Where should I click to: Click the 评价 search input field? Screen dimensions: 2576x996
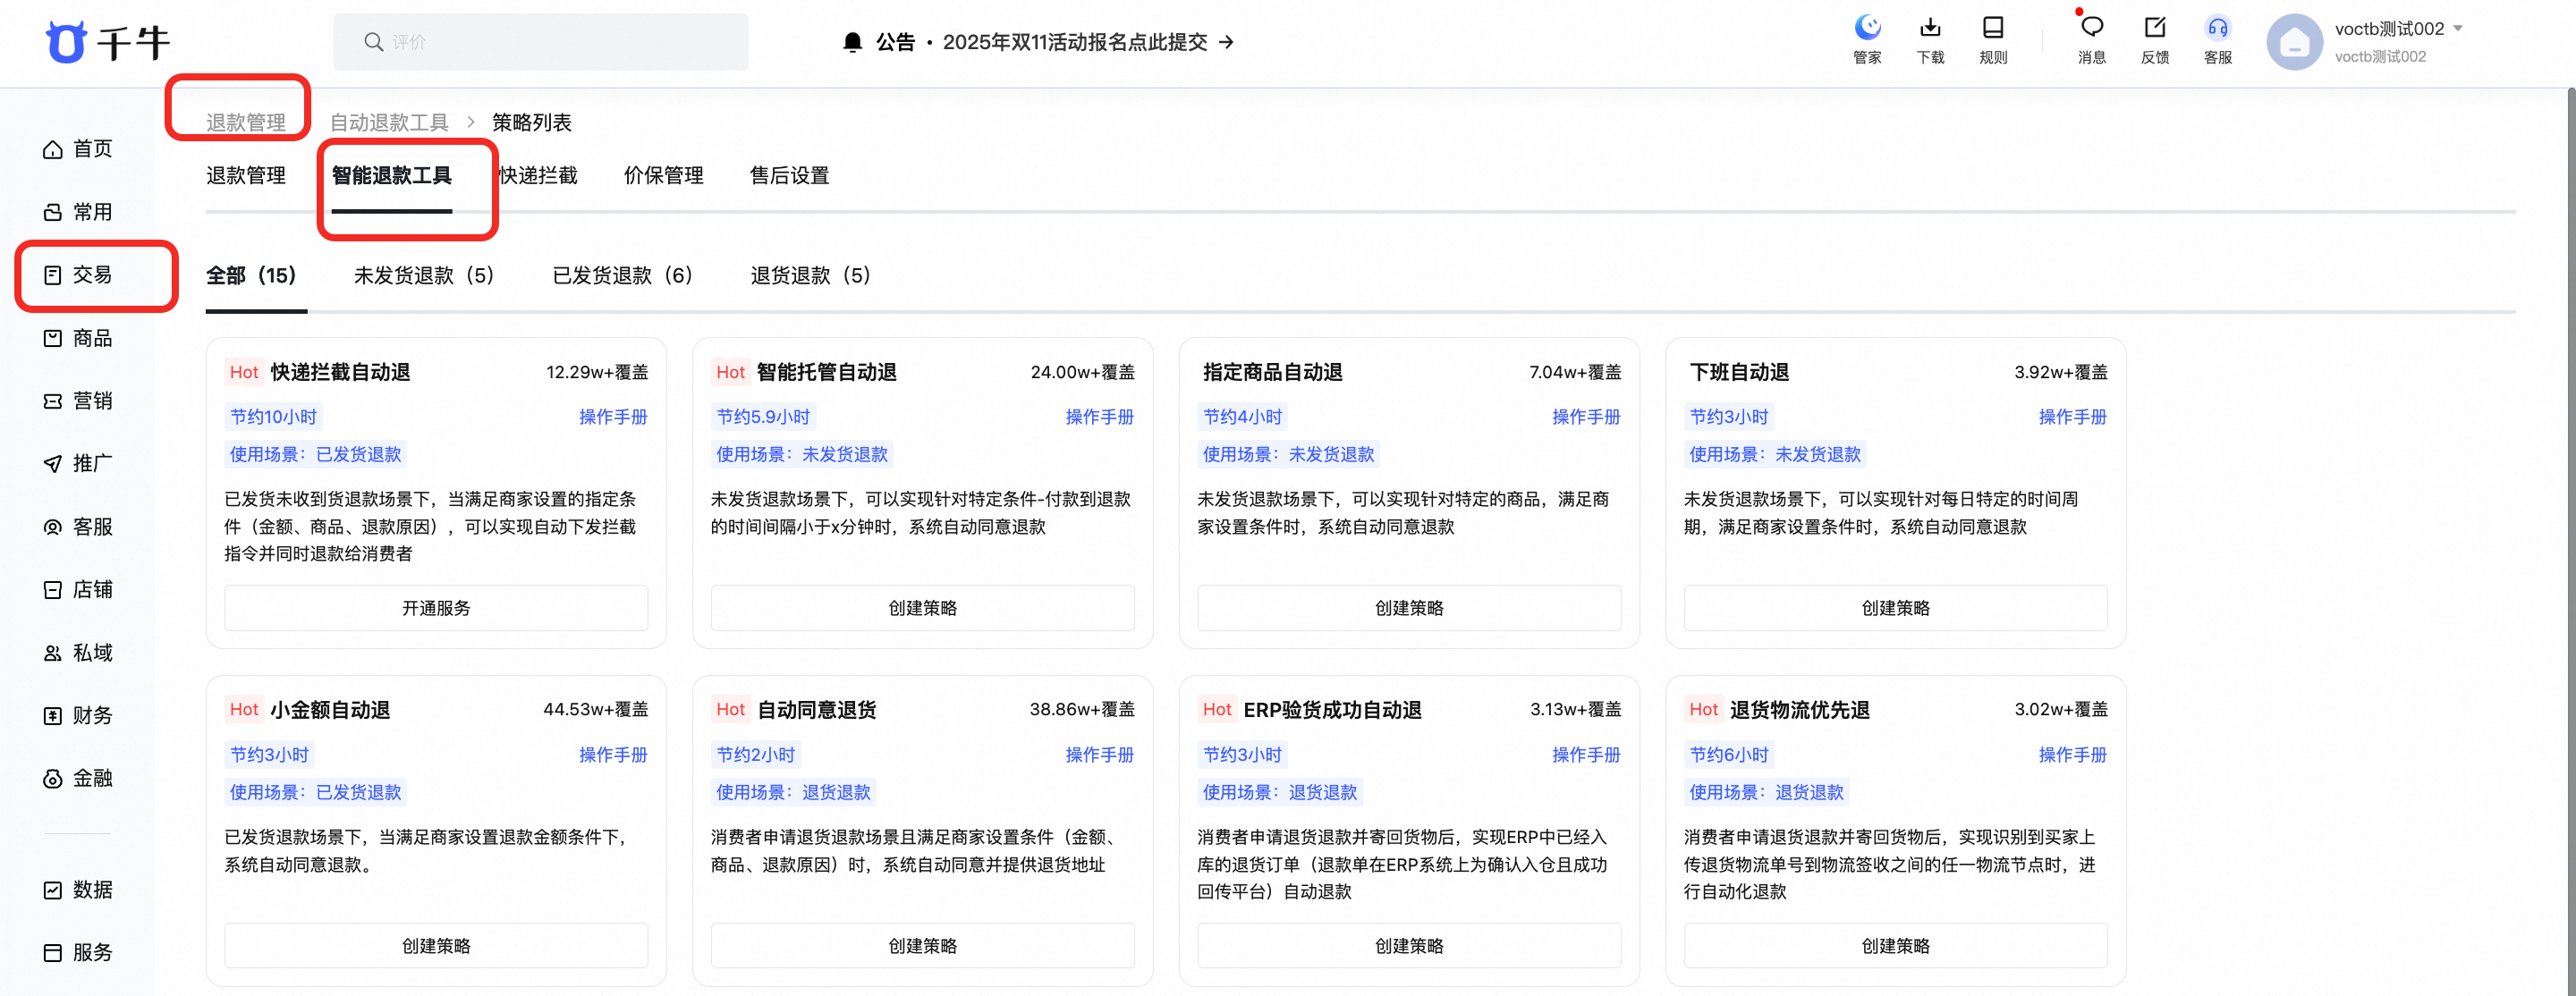[x=540, y=41]
